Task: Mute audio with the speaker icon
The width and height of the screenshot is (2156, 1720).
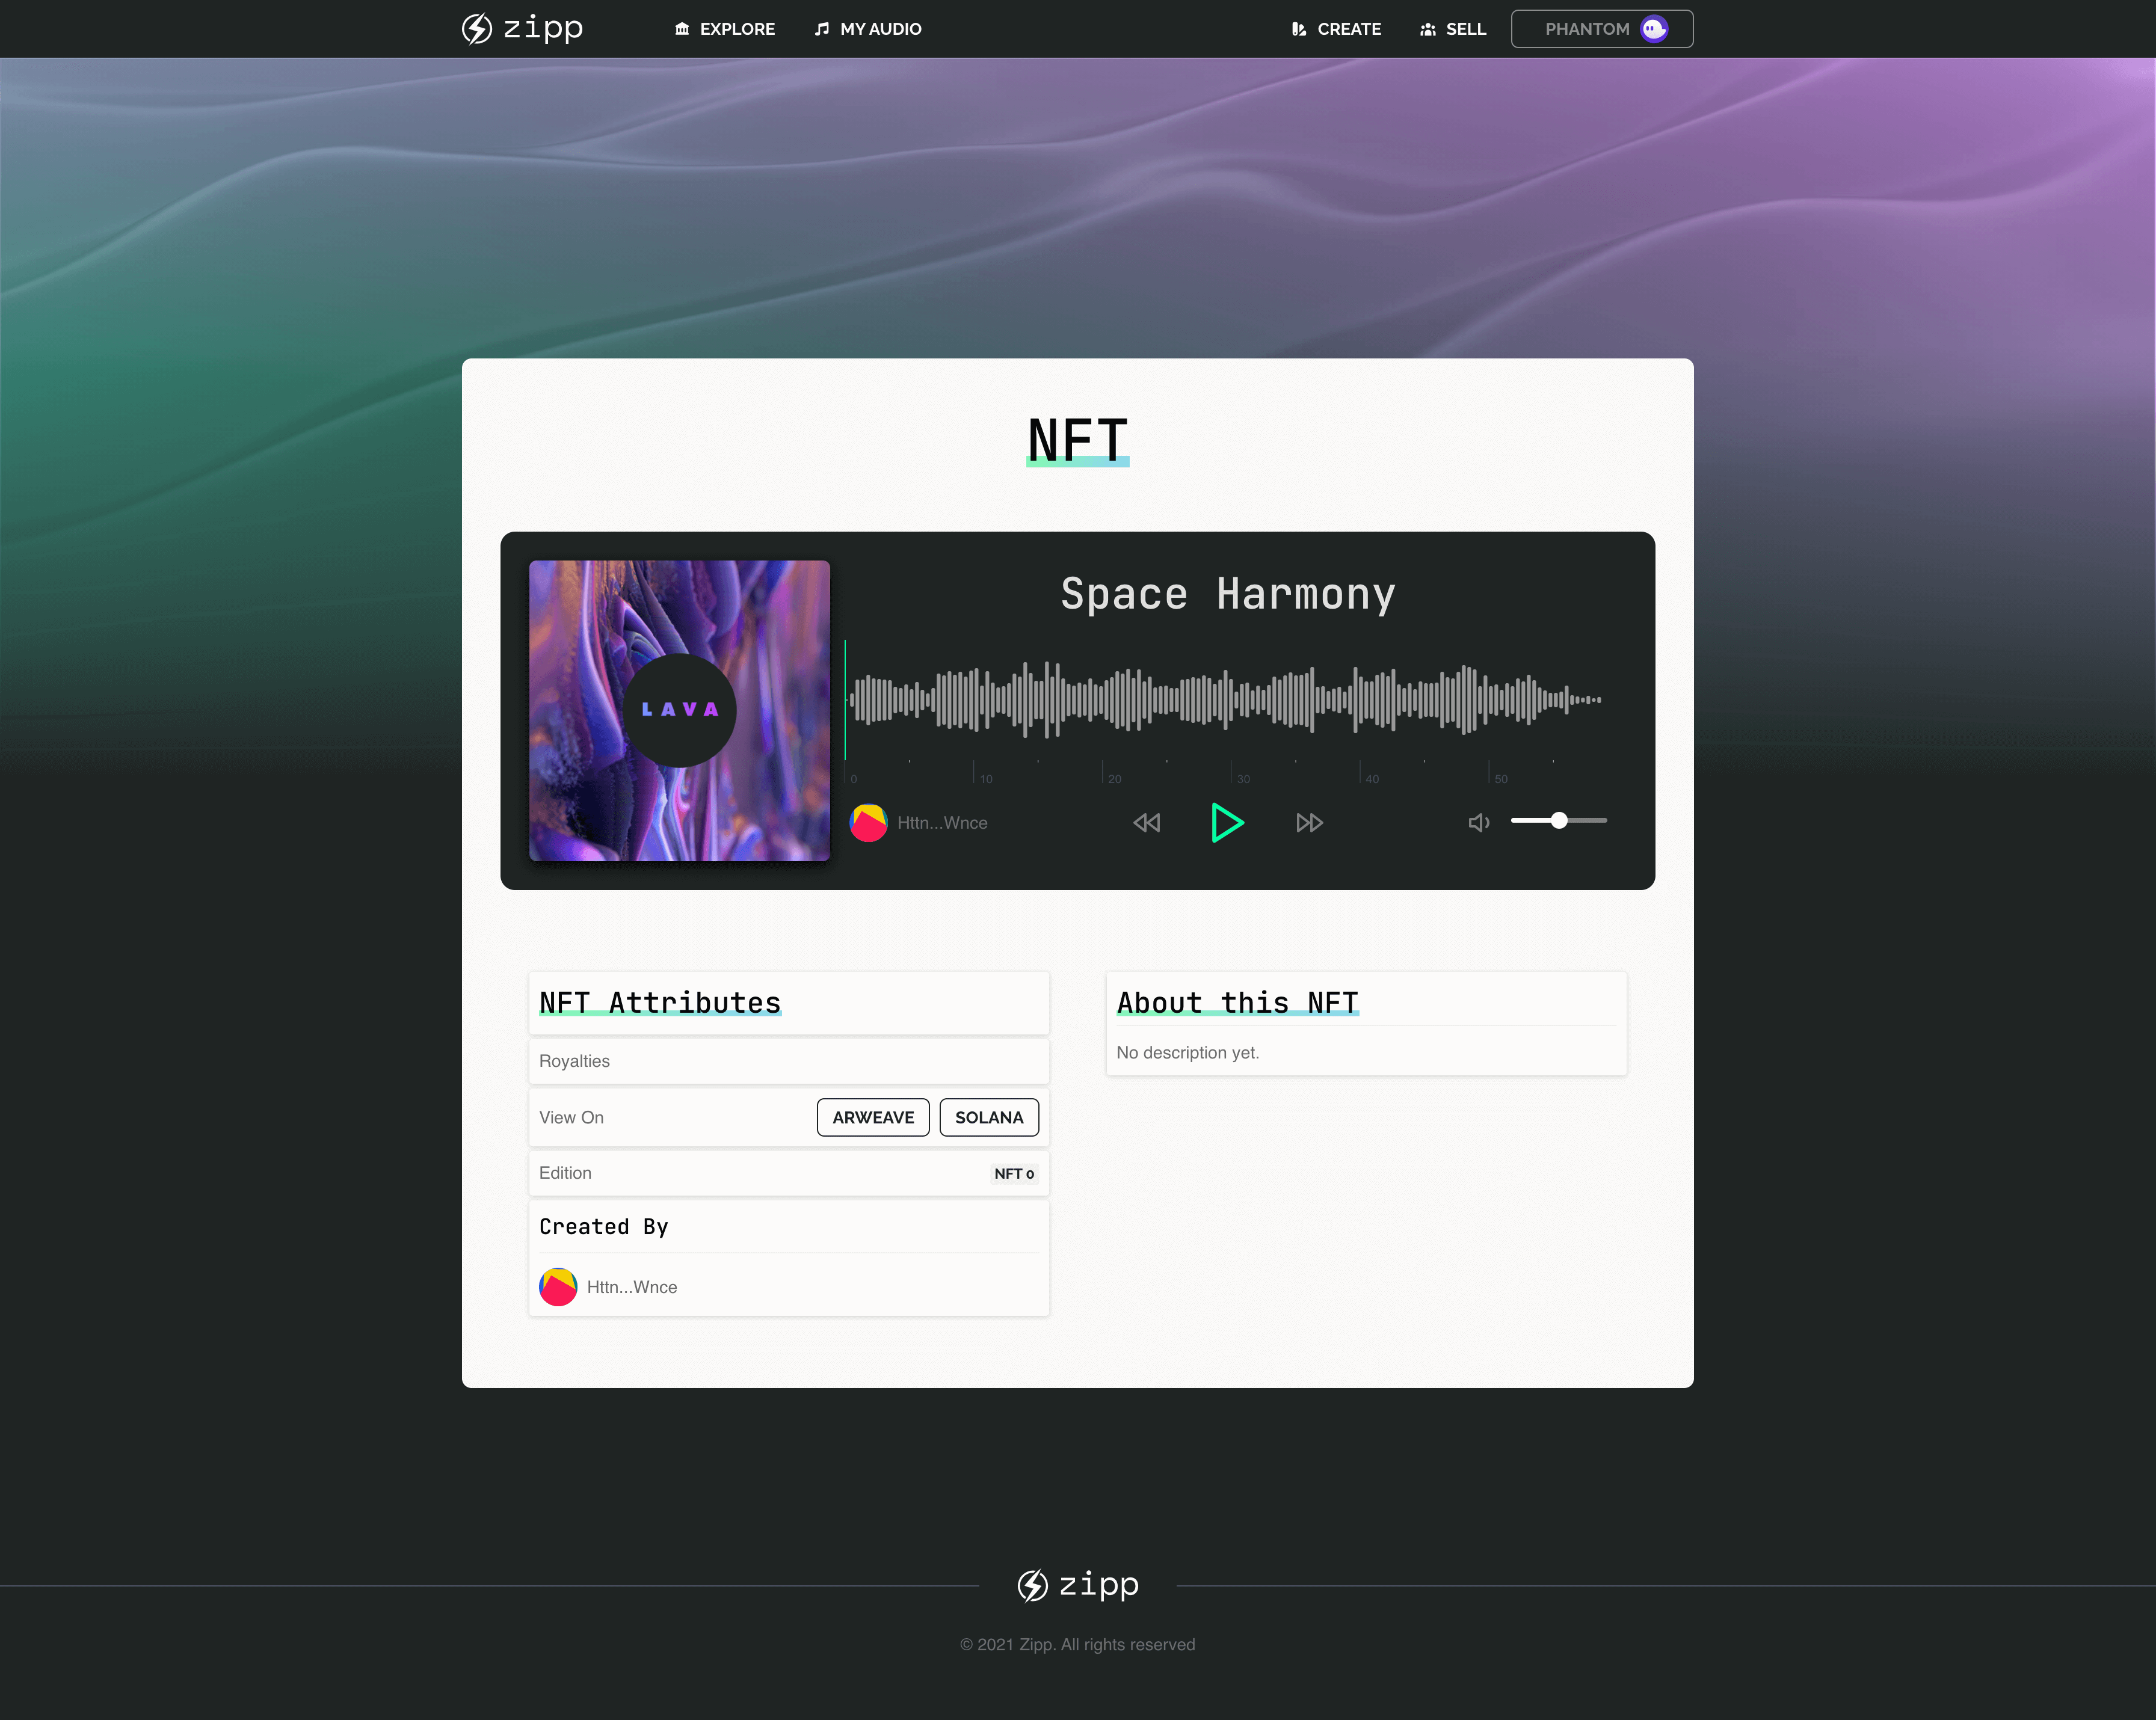Action: coord(1478,822)
